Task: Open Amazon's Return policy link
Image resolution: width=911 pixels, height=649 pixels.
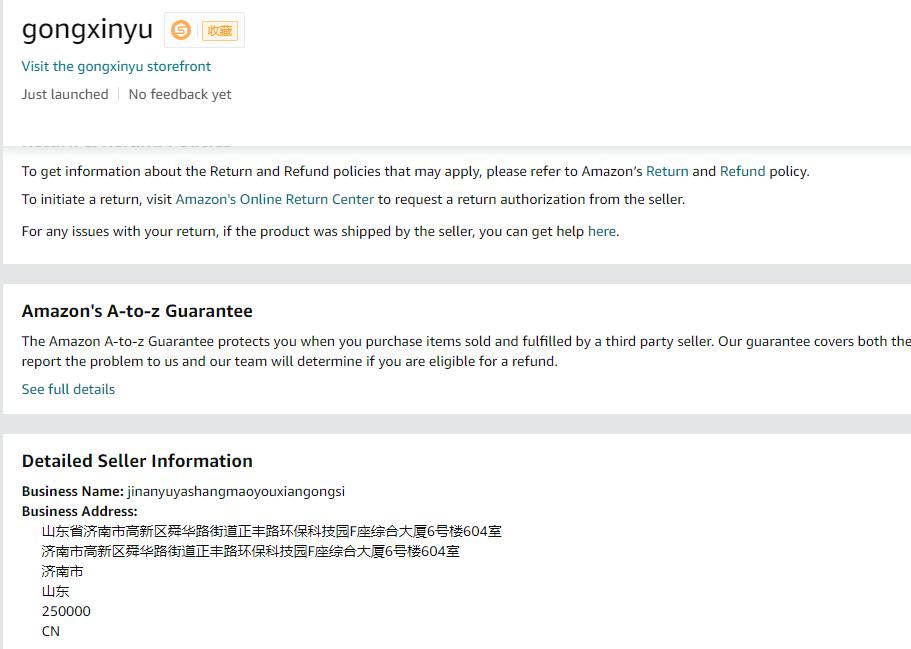Action: pos(667,171)
